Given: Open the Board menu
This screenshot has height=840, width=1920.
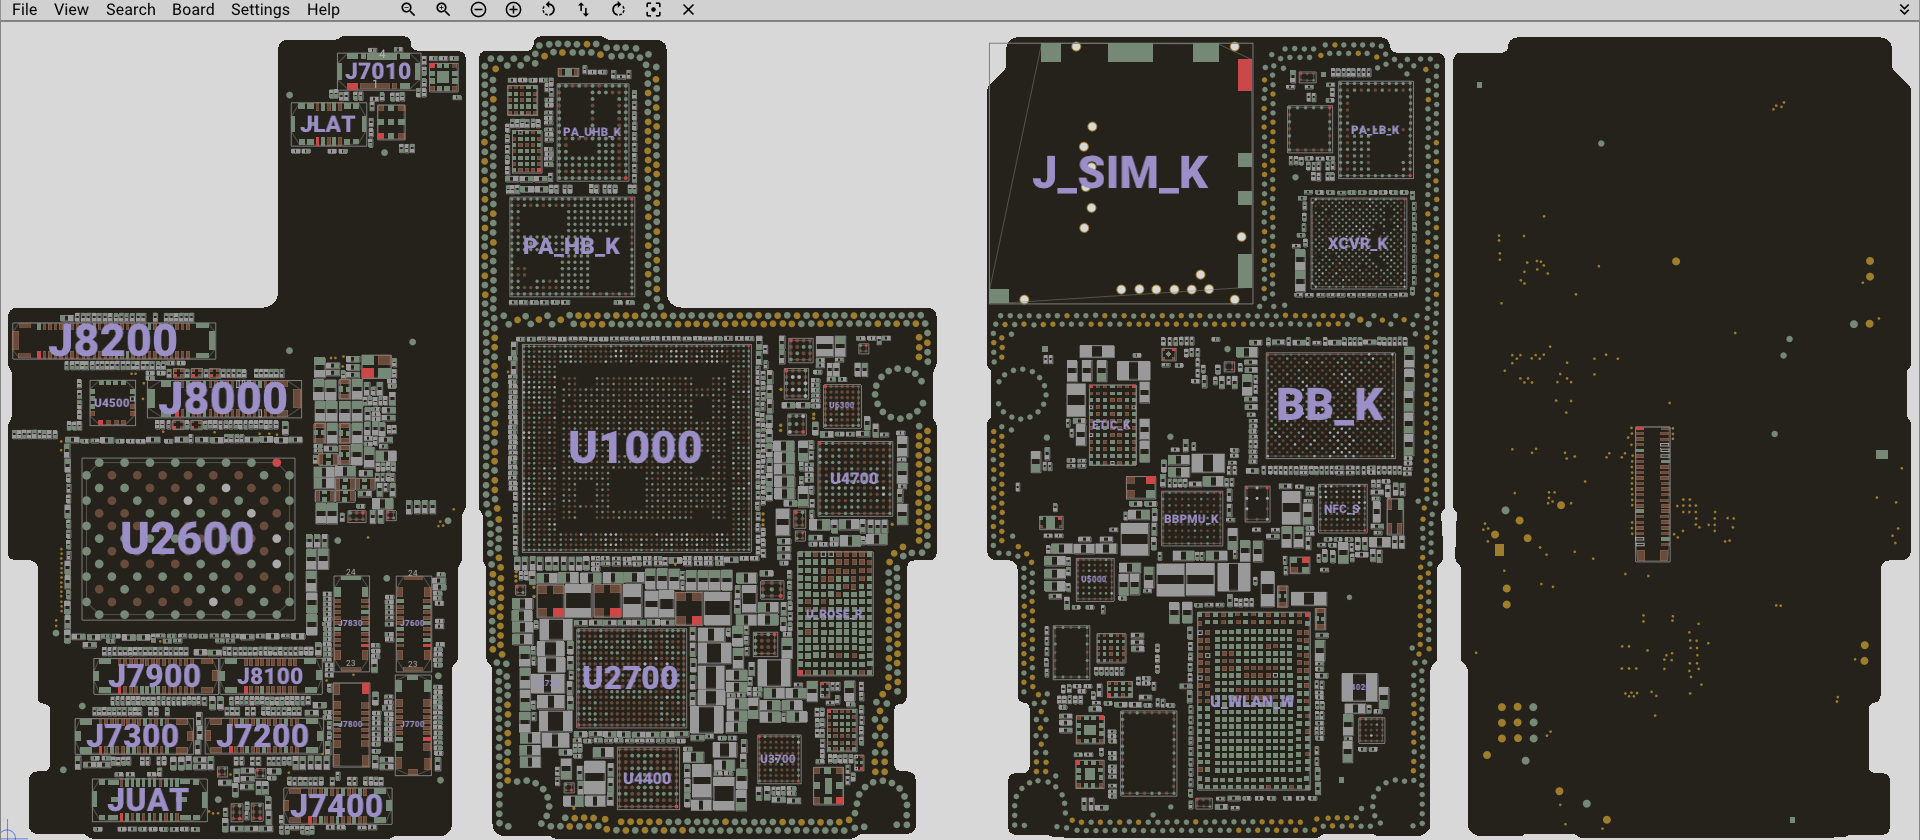Looking at the screenshot, I should coord(193,9).
